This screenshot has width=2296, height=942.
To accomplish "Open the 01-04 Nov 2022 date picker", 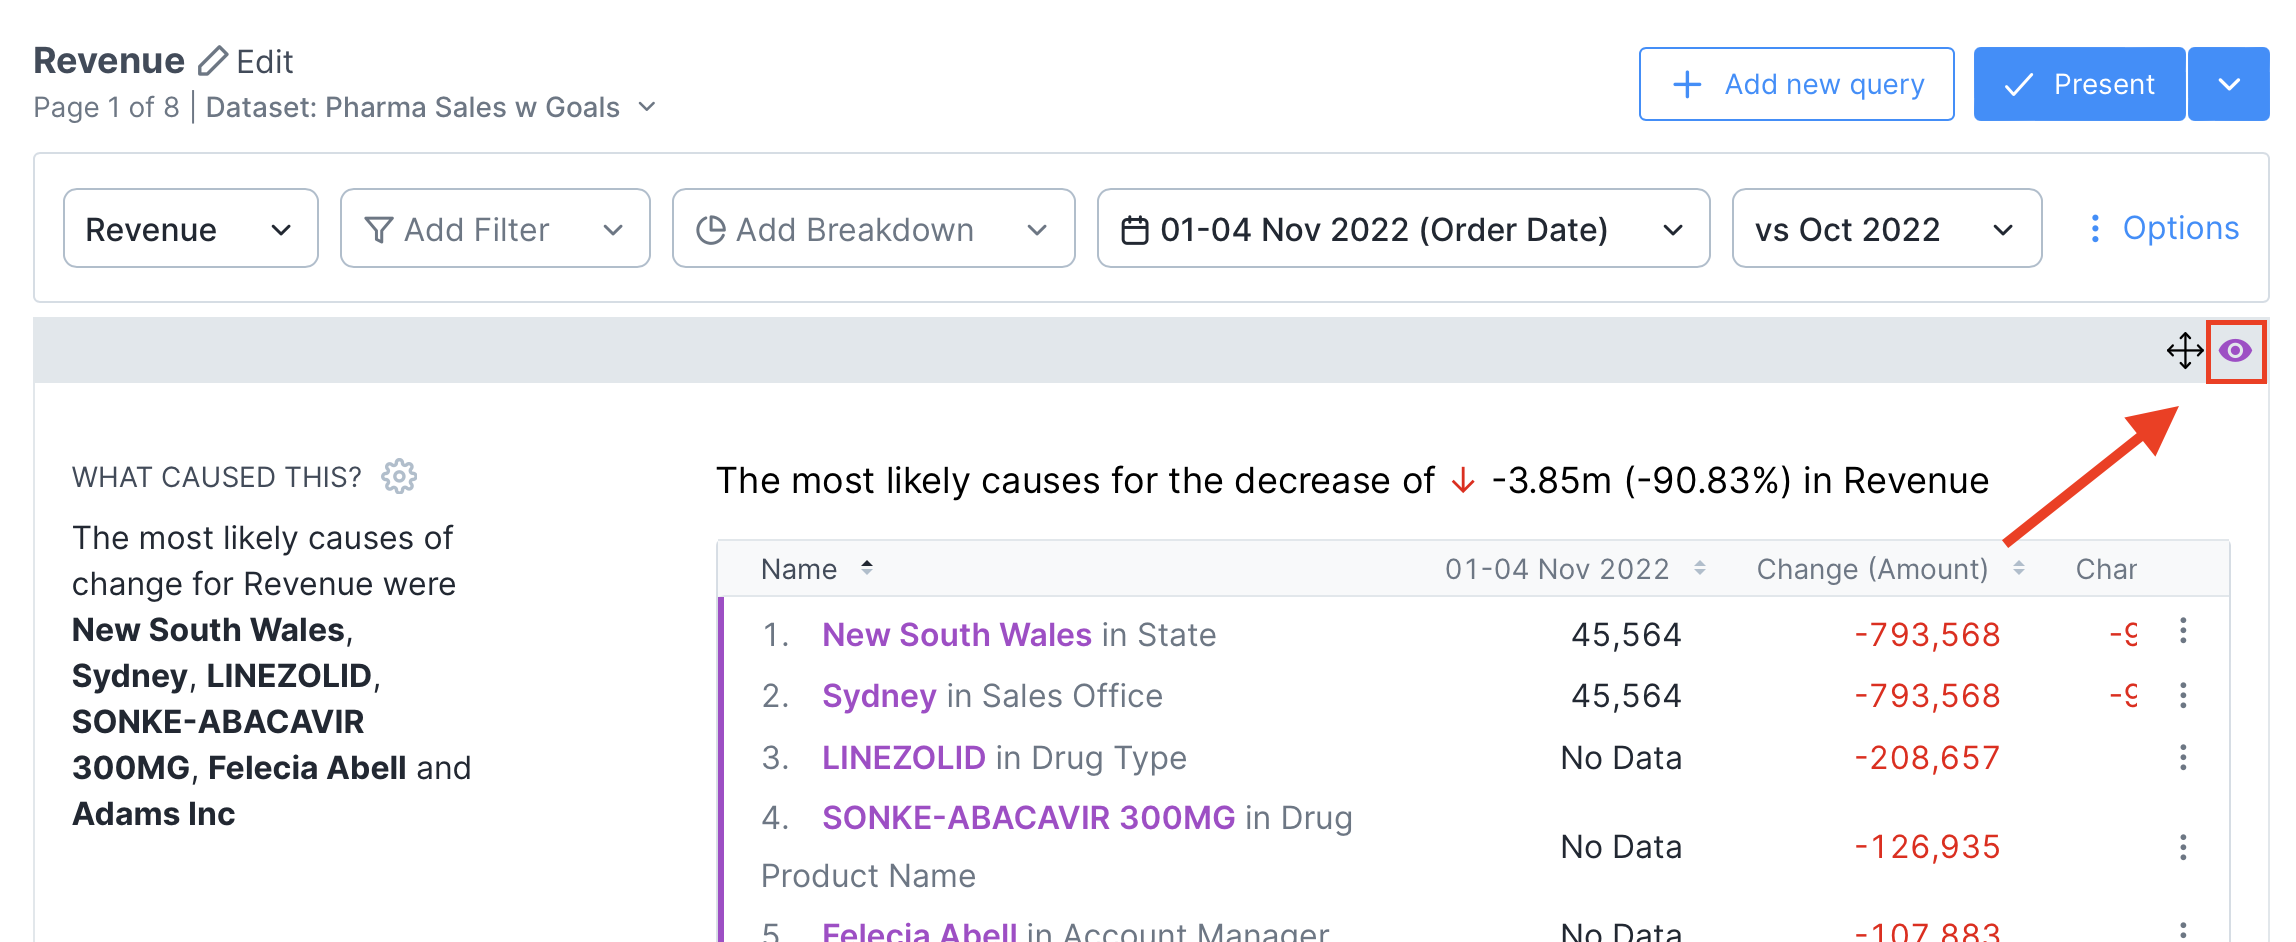I will coord(1402,229).
